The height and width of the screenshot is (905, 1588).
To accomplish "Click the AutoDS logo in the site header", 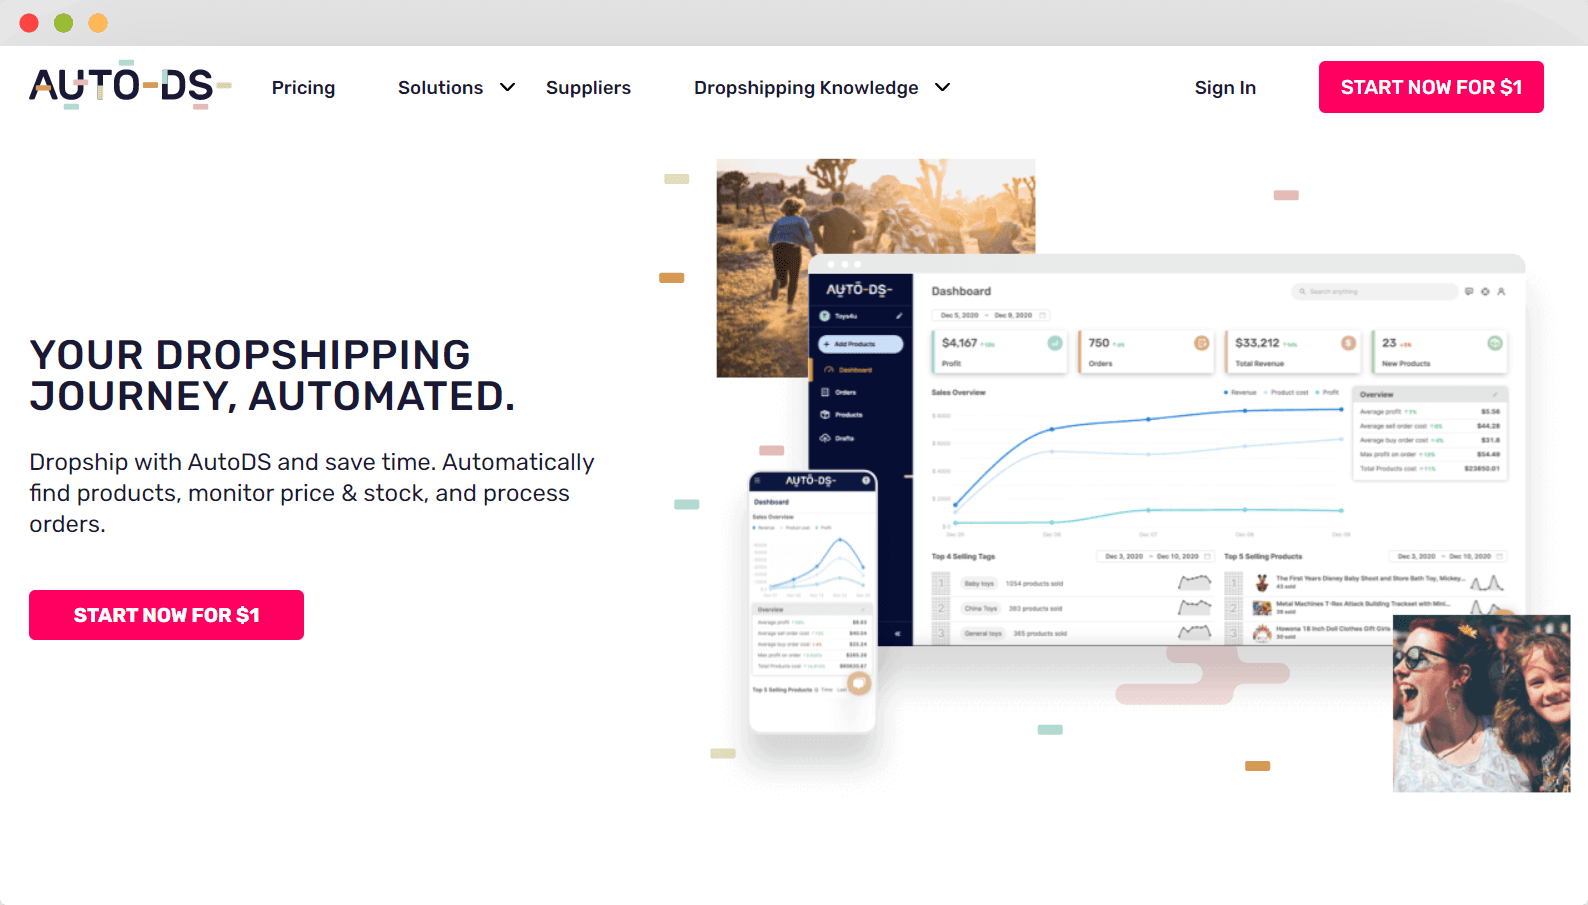I will tap(130, 86).
